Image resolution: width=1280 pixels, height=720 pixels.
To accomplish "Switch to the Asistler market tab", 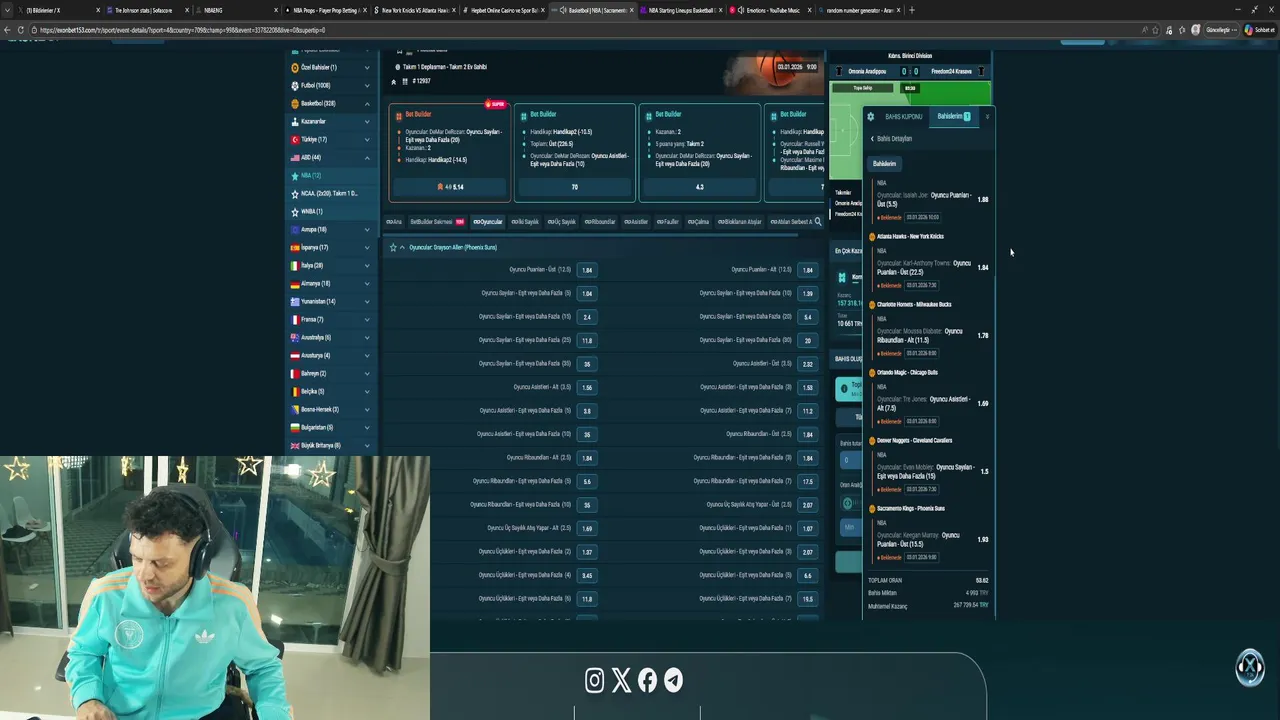I will tap(636, 222).
